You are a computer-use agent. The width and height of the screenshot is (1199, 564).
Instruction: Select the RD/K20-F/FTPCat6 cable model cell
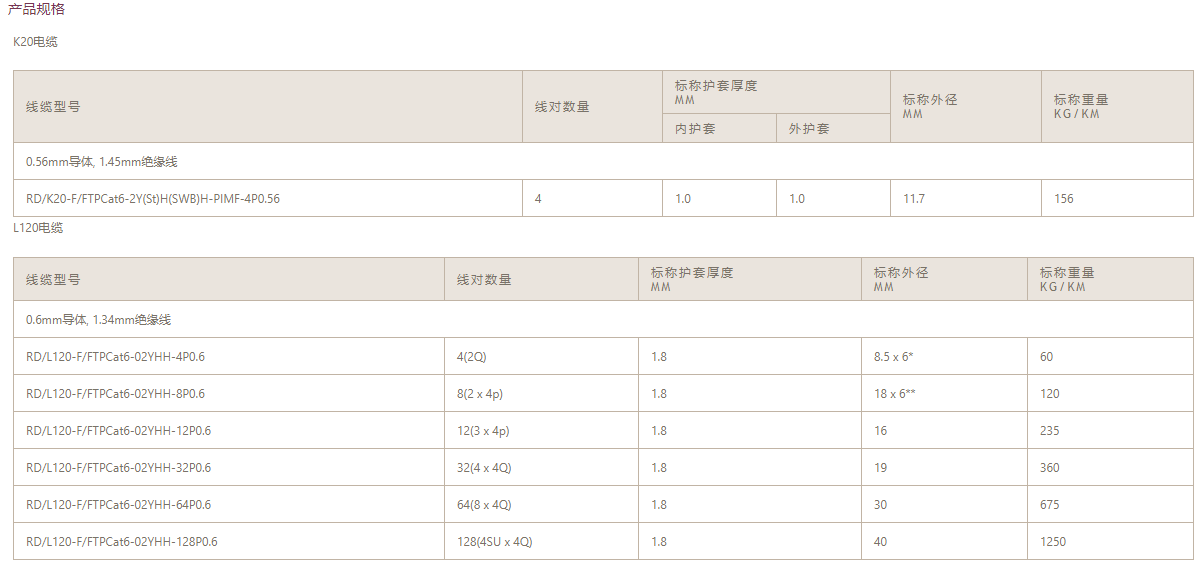(153, 199)
